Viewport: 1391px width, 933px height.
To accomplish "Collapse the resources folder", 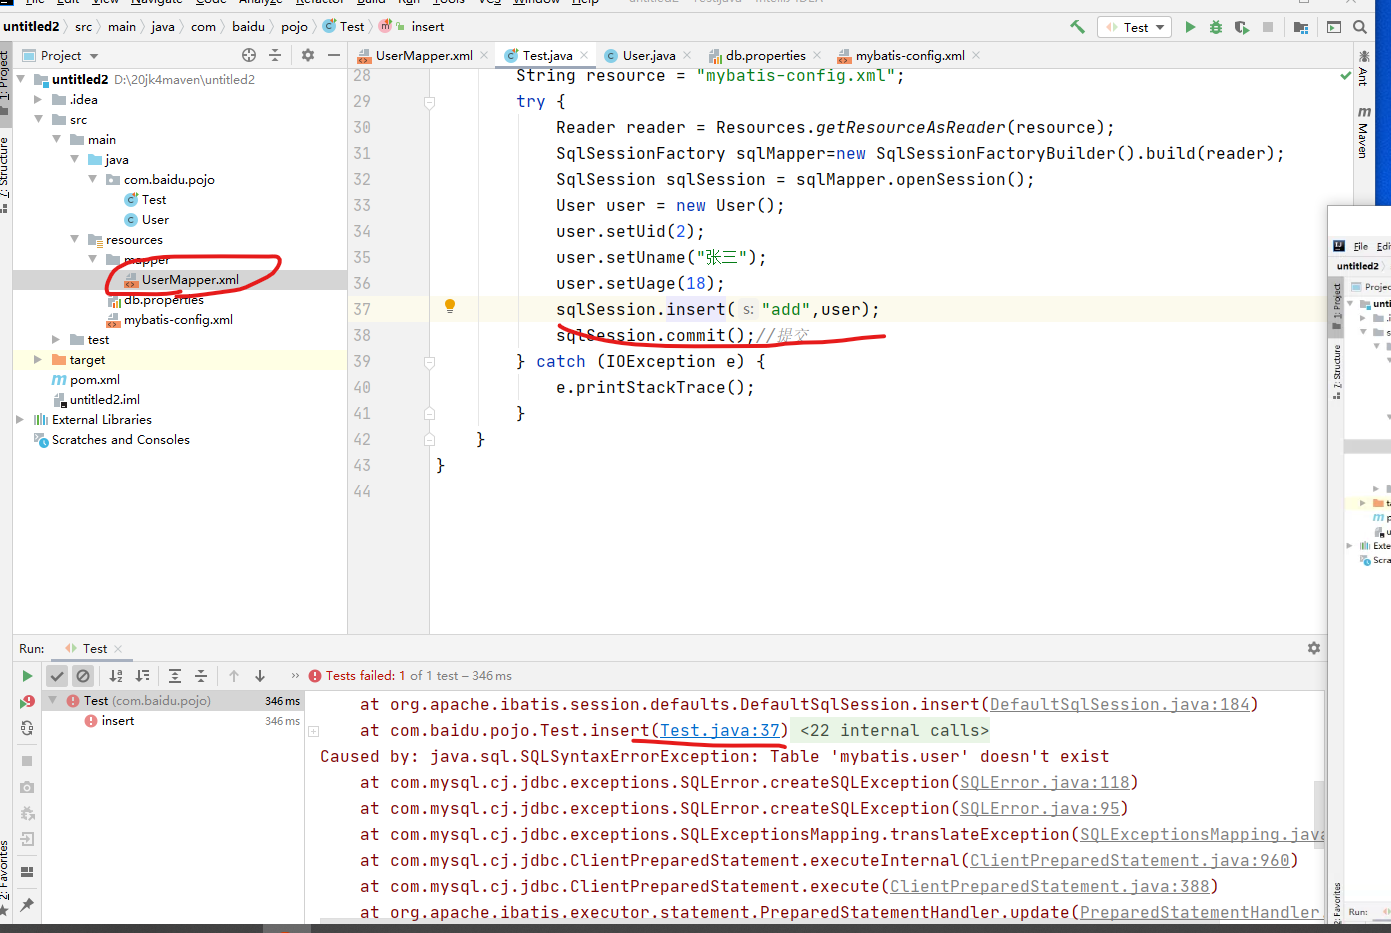I will pyautogui.click(x=75, y=239).
